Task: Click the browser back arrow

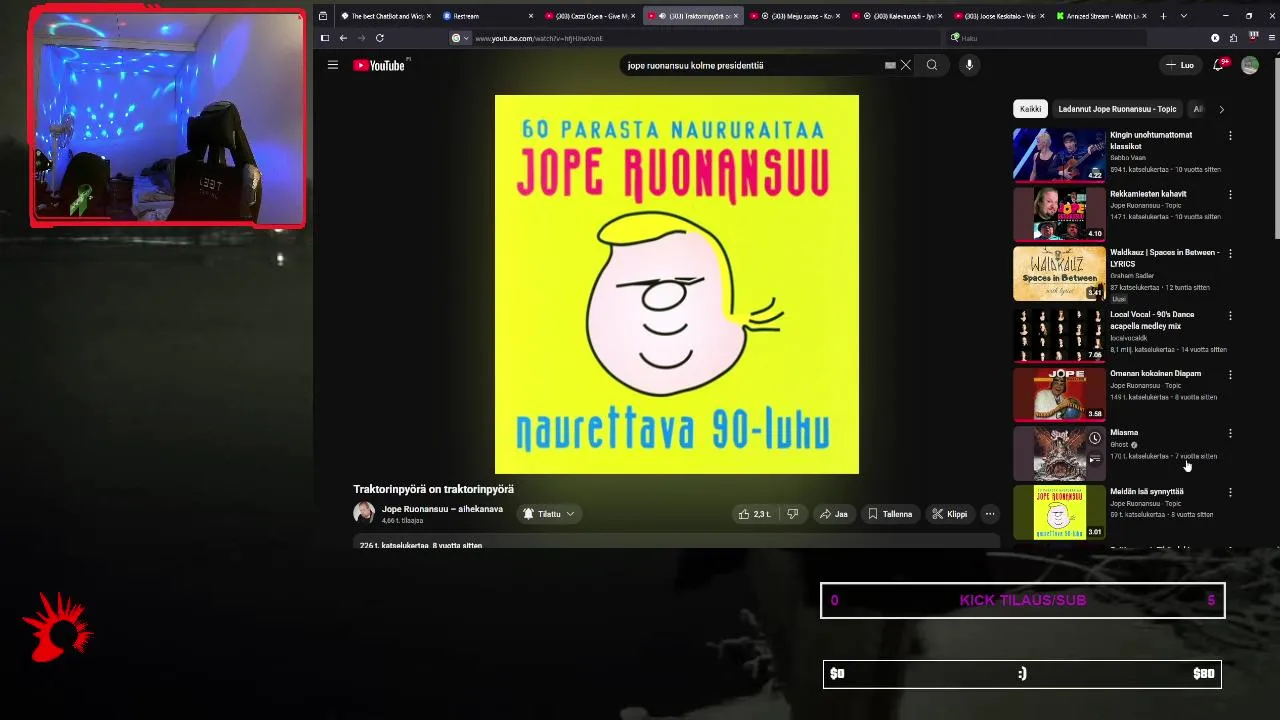Action: click(x=343, y=38)
